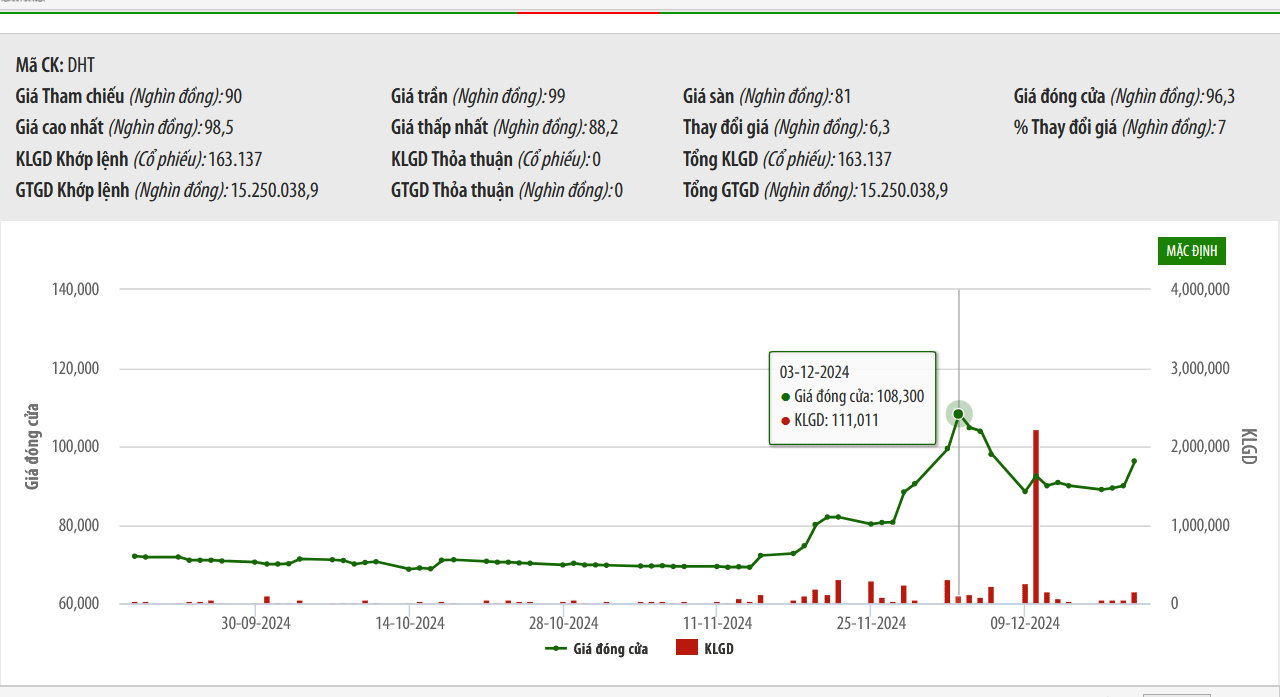Click the Mã CK: DHT stock code
Viewport: 1280px width, 697px height.
55,65
